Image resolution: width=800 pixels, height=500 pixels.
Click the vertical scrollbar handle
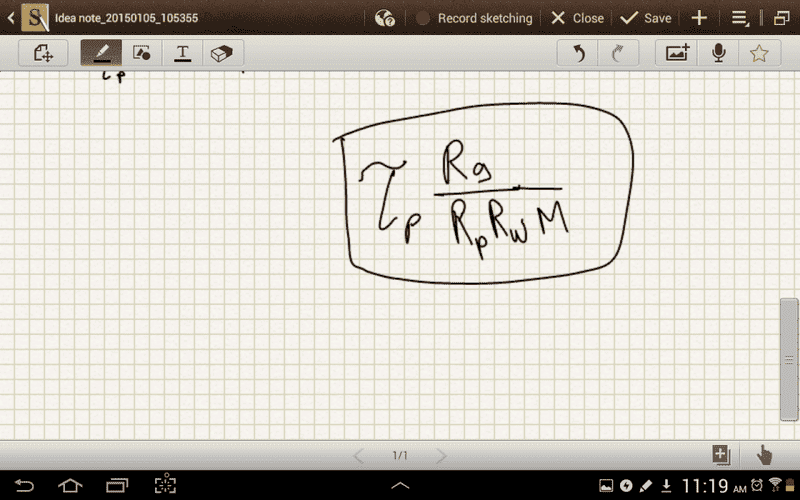click(789, 360)
